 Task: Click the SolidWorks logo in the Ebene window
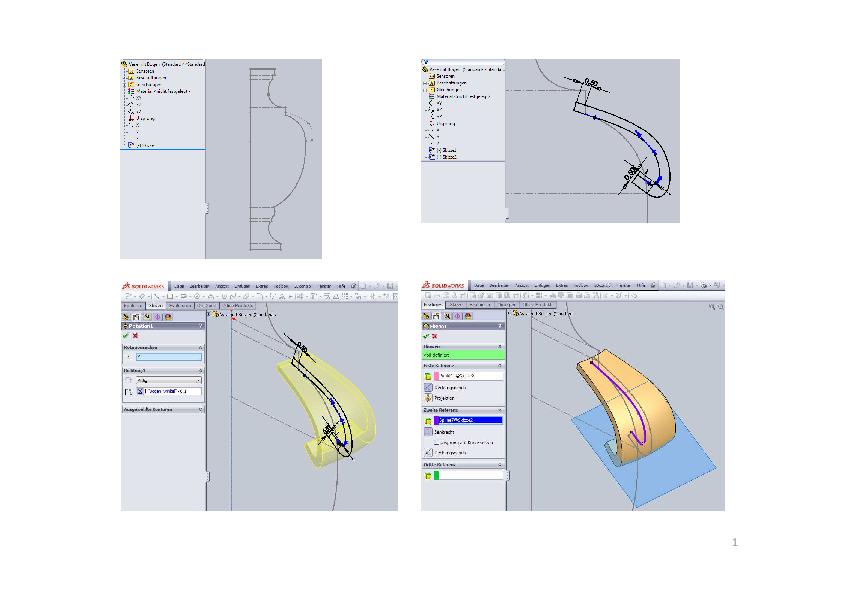(444, 285)
